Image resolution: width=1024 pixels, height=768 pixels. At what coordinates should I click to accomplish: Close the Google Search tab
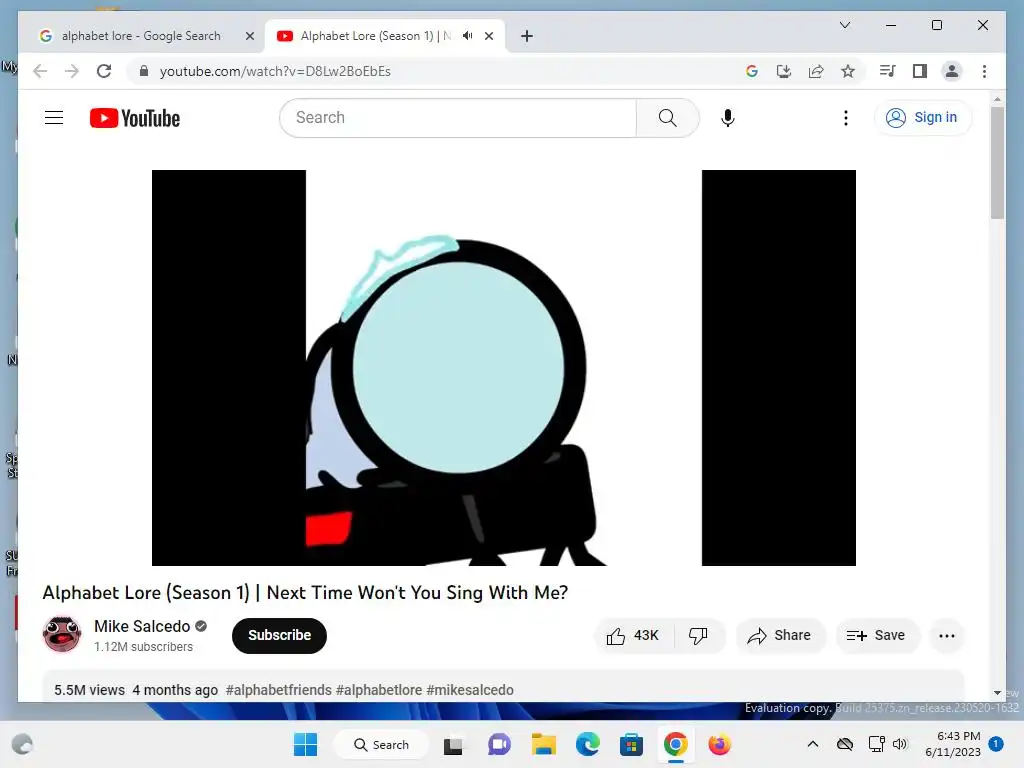[x=249, y=36]
